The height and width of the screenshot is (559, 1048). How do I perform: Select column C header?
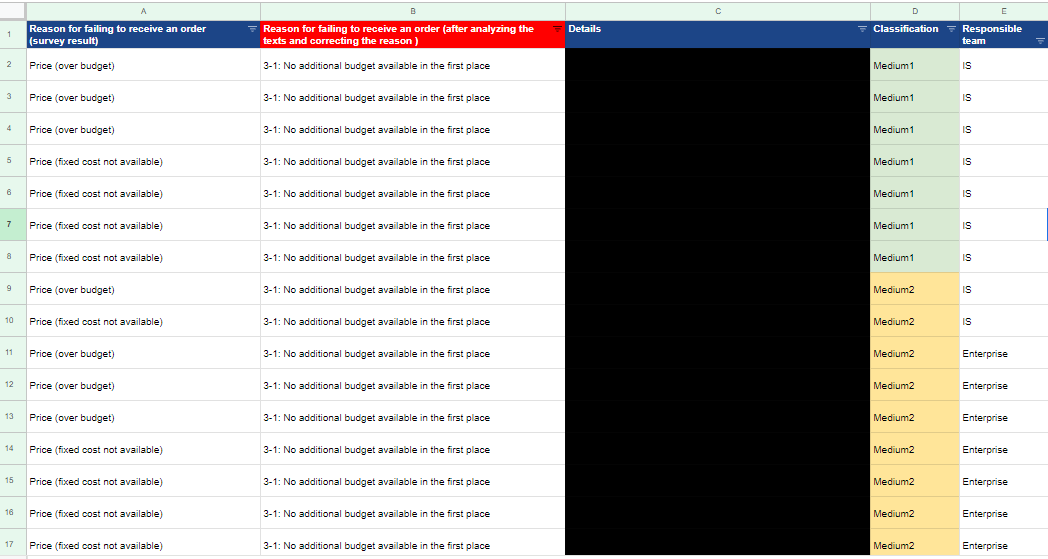[718, 11]
